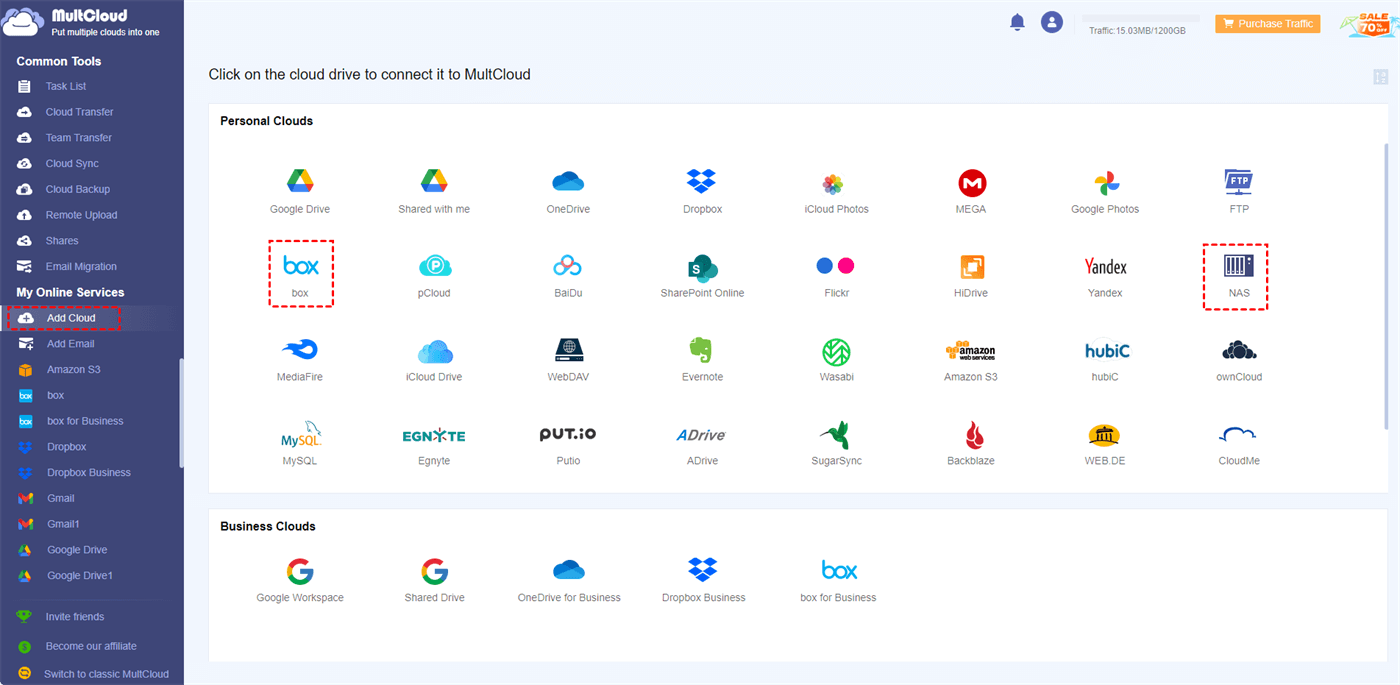The width and height of the screenshot is (1400, 685).
Task: Add the Putio service
Action: coord(568,434)
